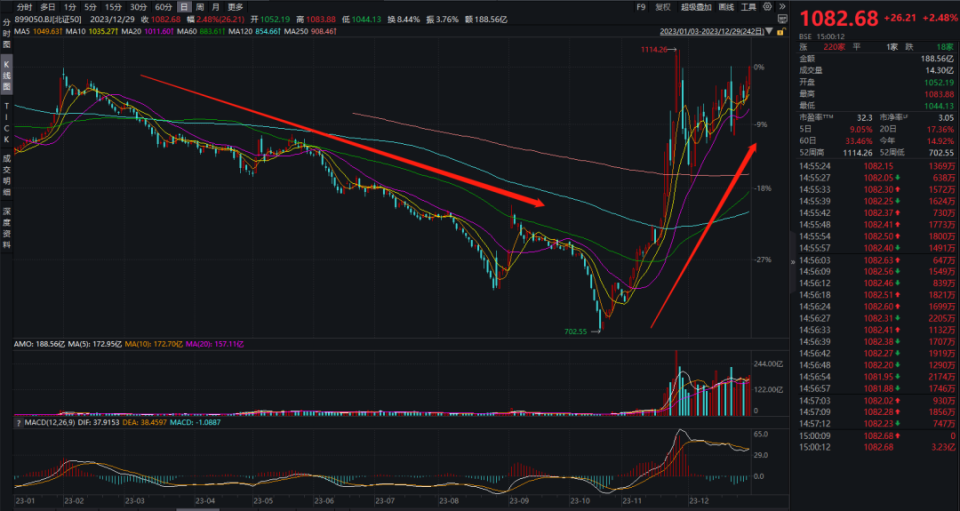Click the MA60 883.61 indicator label
960x511 pixels.
click(x=200, y=31)
